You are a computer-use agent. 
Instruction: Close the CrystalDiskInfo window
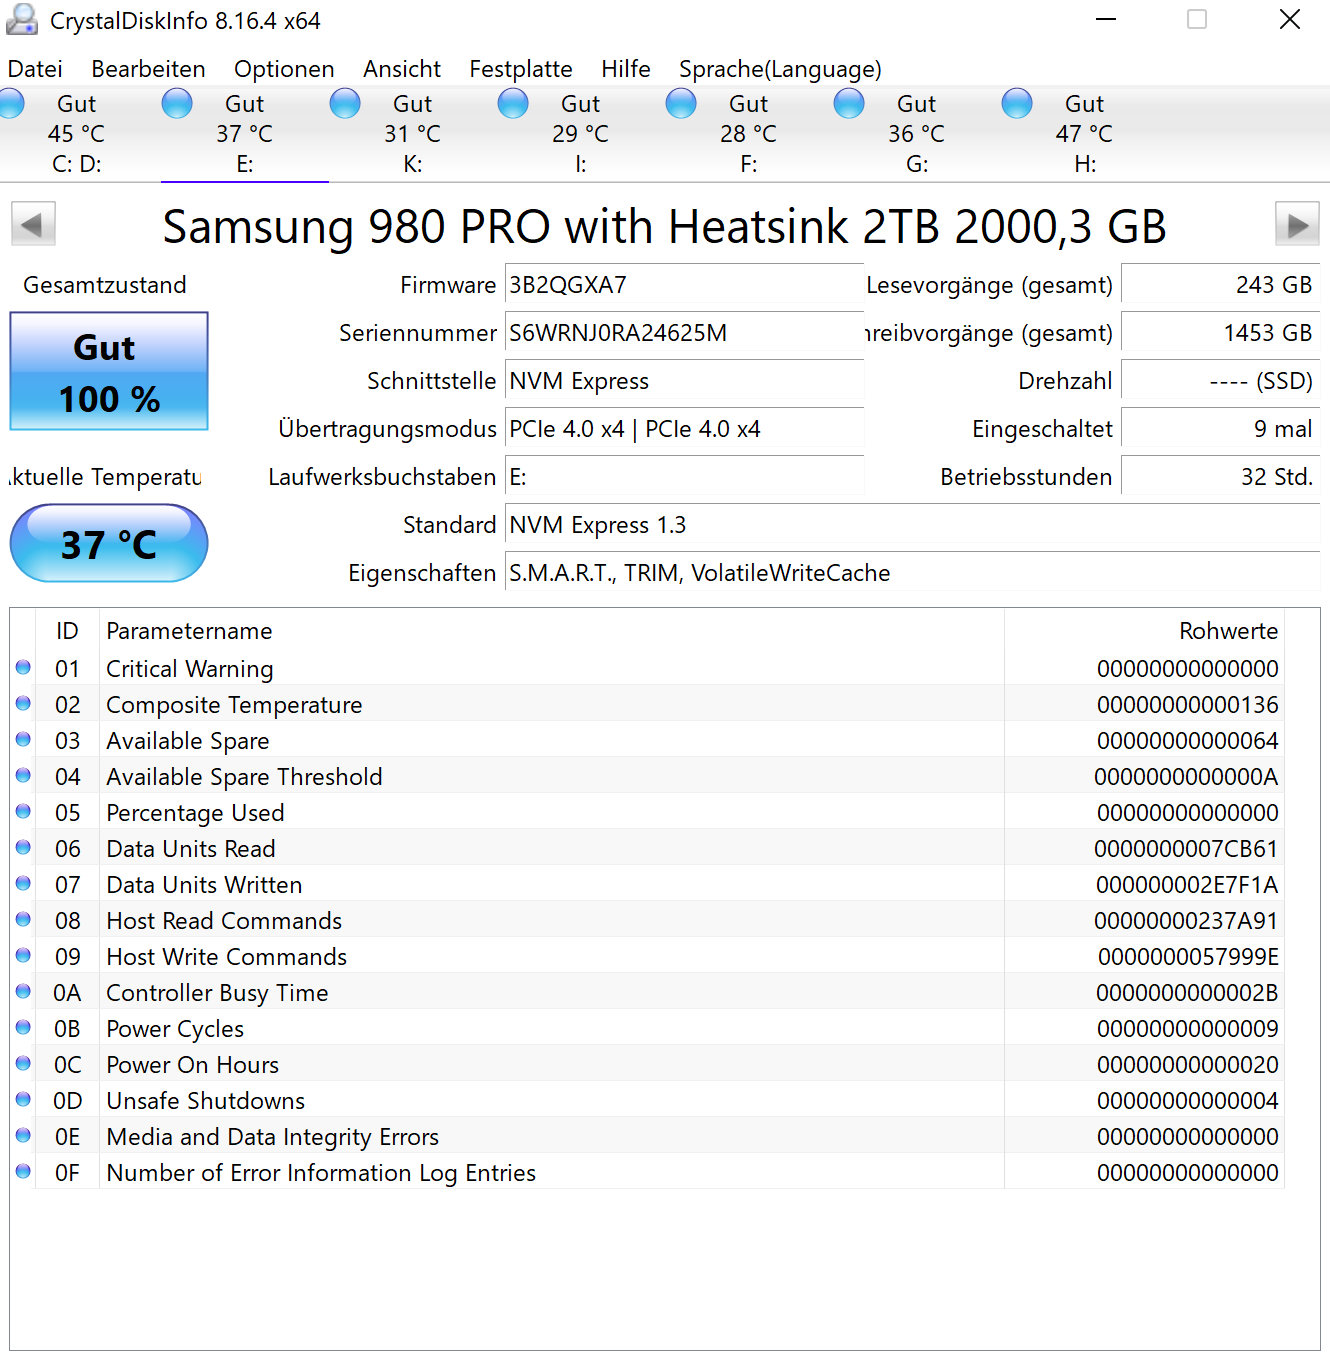1290,20
